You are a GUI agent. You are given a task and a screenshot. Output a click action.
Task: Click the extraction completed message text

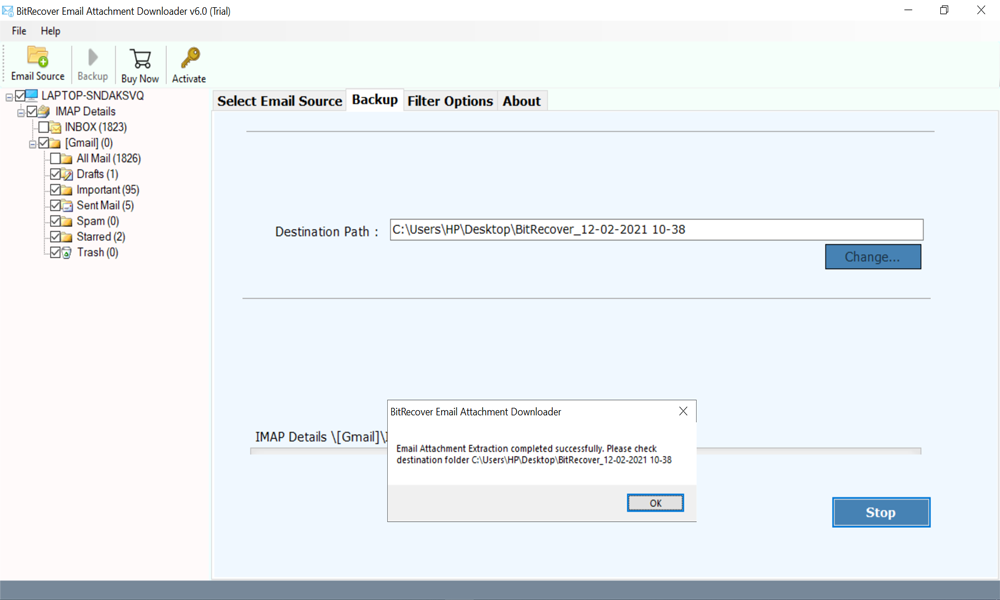click(534, 454)
